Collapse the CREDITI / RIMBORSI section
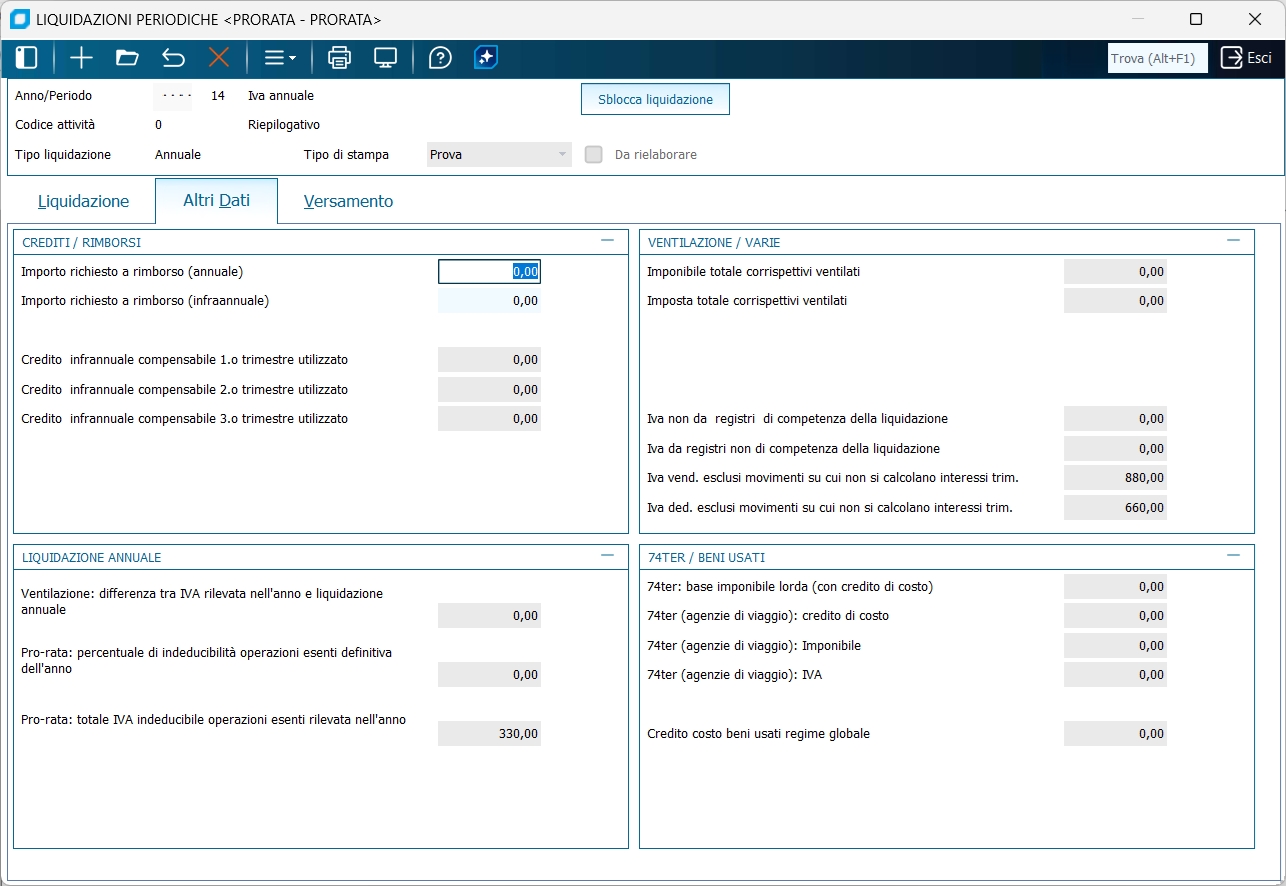 click(607, 241)
